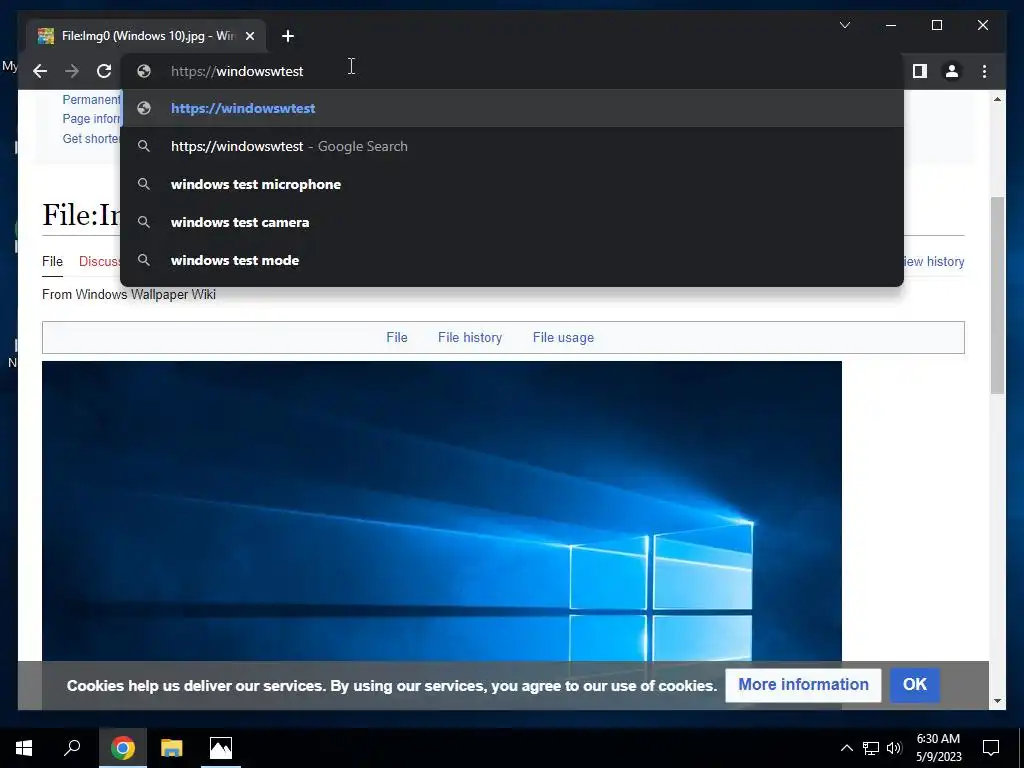Open the Chrome side panel icon
Screen dimensions: 1024x768
(920, 71)
